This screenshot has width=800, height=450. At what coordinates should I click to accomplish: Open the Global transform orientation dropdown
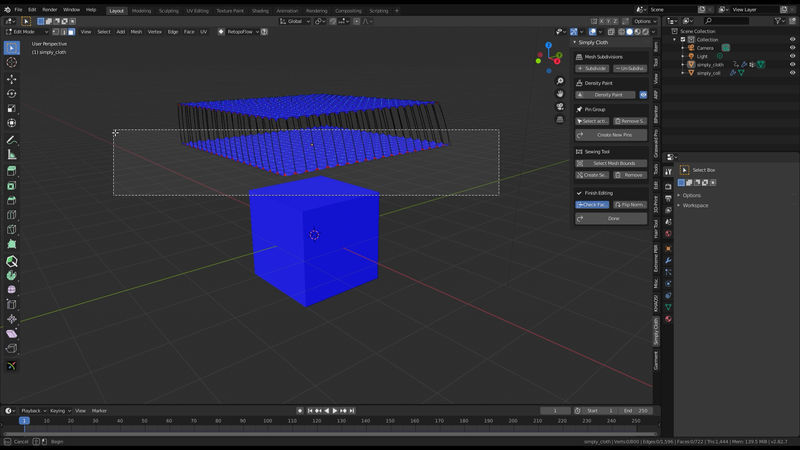(295, 21)
